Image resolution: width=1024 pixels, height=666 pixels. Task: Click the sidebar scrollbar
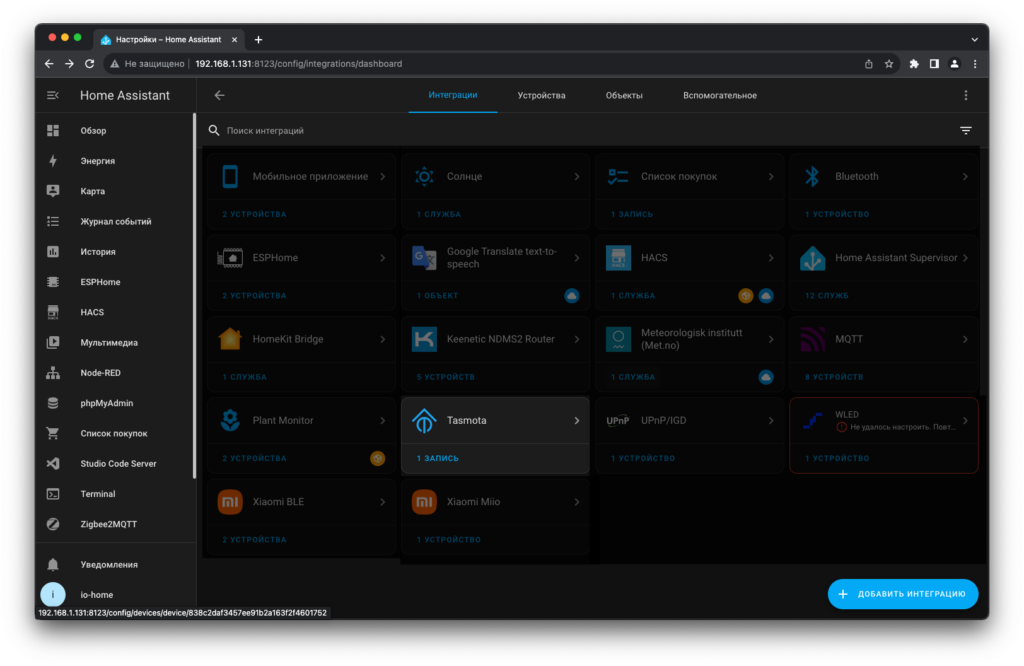pos(195,296)
